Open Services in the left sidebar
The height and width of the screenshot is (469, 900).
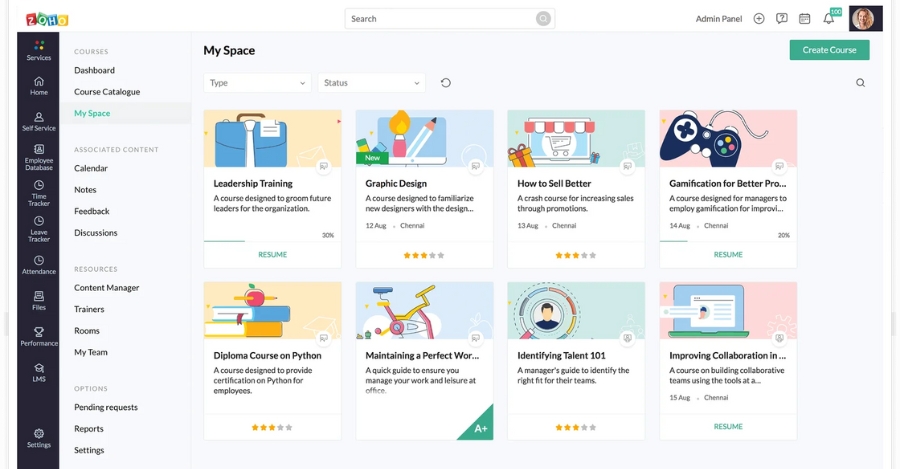[38, 50]
